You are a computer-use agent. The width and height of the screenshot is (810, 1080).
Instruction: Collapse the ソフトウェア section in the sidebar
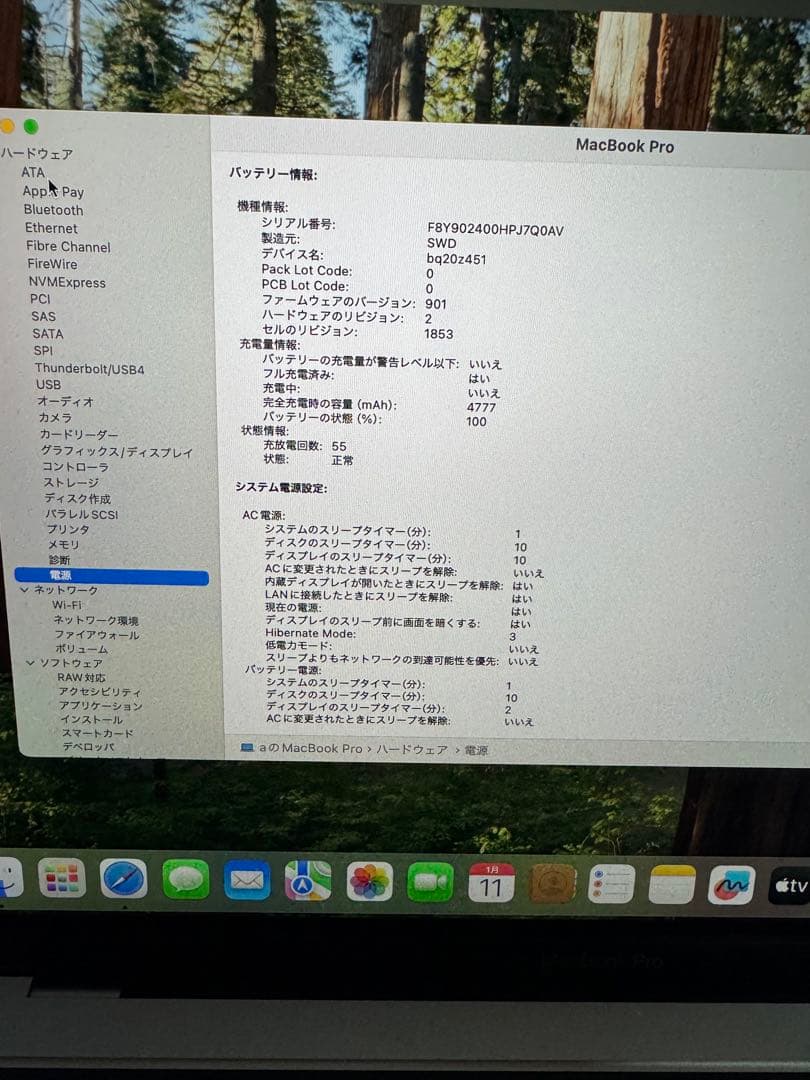pos(30,662)
